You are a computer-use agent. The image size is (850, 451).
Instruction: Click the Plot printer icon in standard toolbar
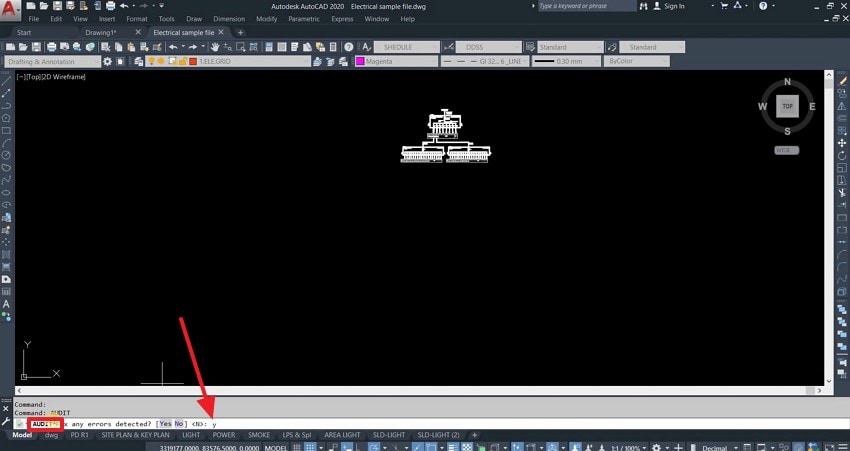pyautogui.click(x=51, y=47)
